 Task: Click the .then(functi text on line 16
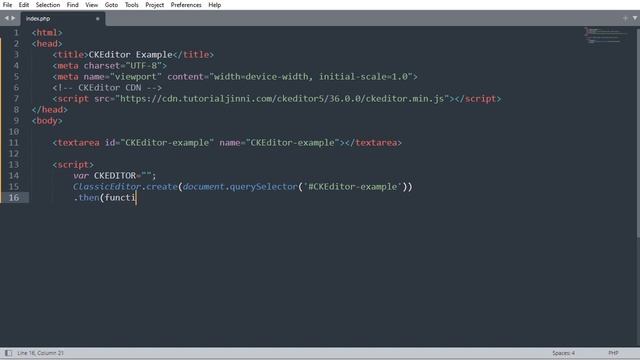tap(104, 198)
